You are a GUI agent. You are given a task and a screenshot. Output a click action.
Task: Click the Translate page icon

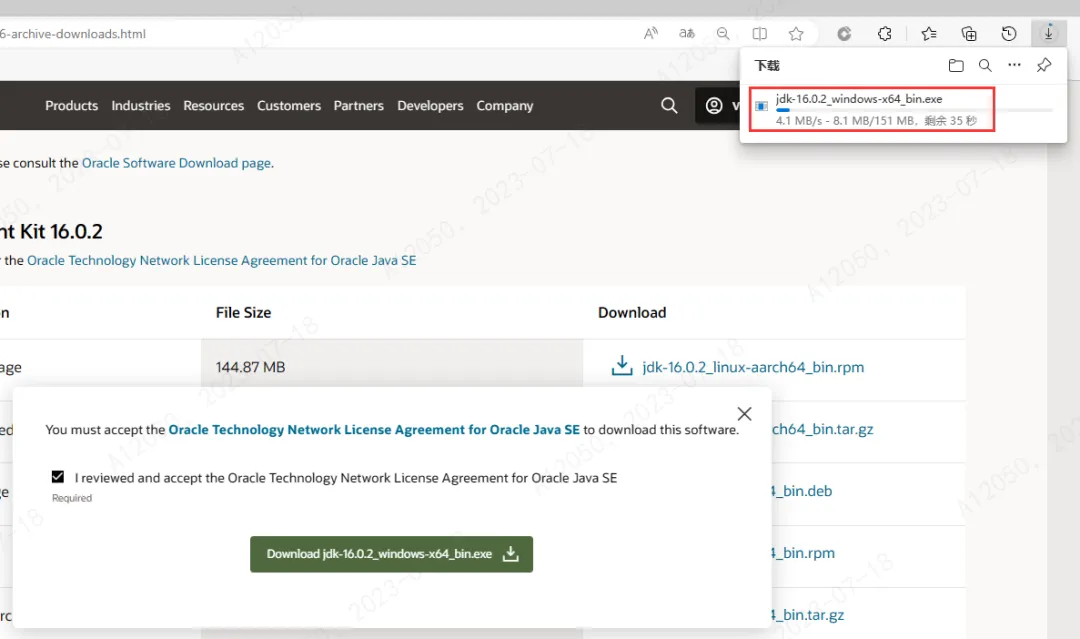[687, 34]
